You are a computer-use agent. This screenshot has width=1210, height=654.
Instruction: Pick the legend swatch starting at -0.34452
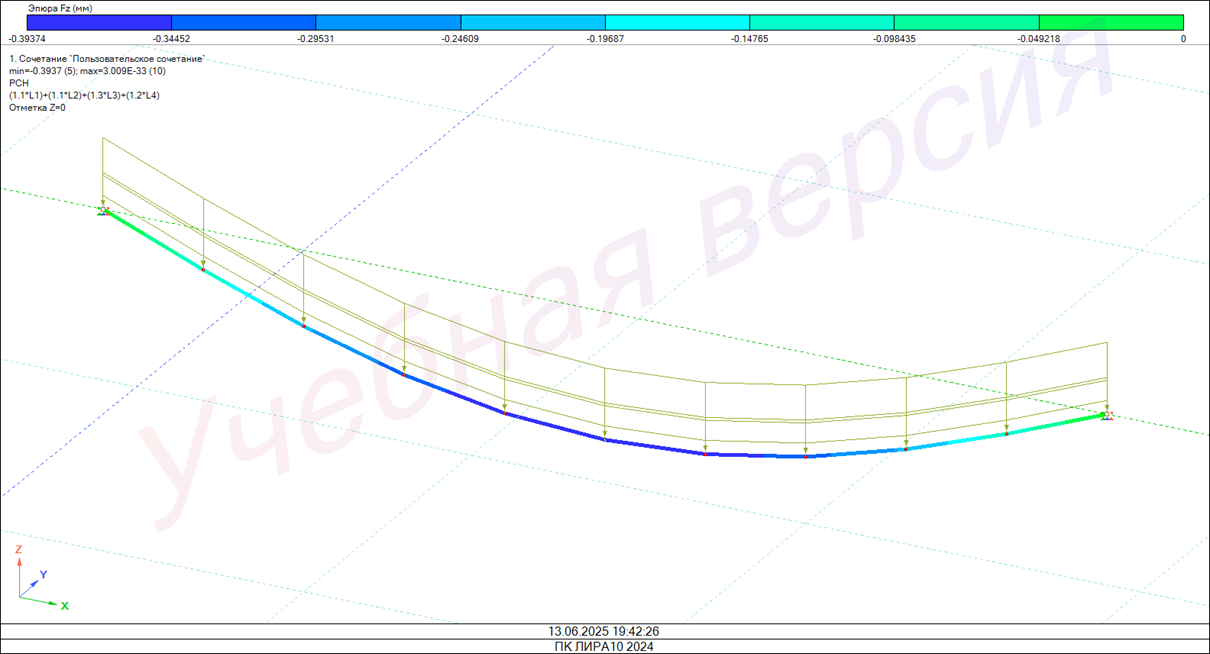click(243, 22)
